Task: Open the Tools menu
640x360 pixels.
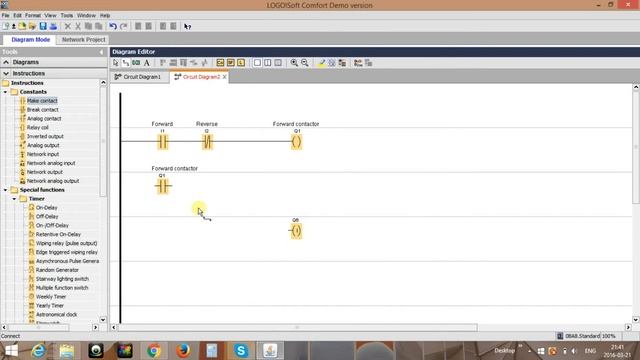Action: [x=67, y=16]
